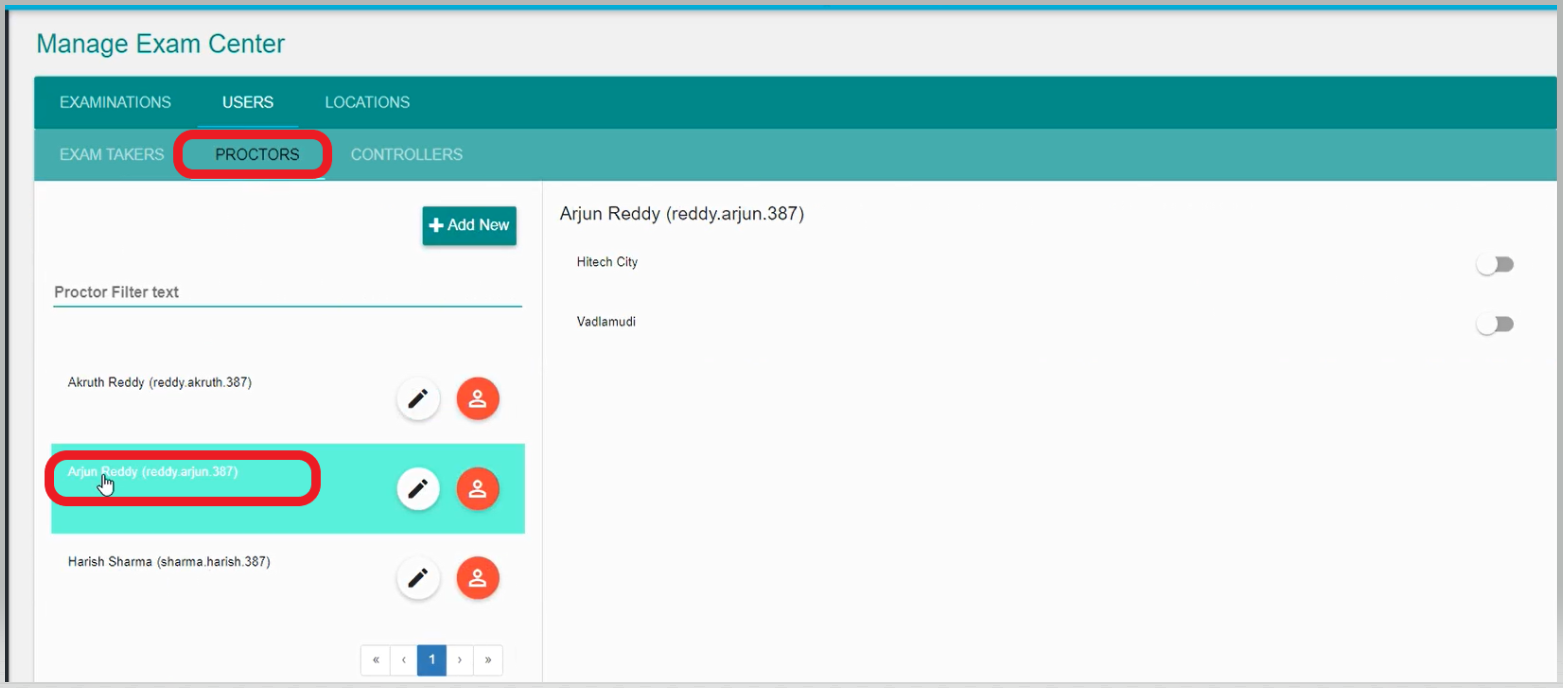Edit Arjun Reddy using pencil icon
This screenshot has height=688, width=1563.
(418, 489)
